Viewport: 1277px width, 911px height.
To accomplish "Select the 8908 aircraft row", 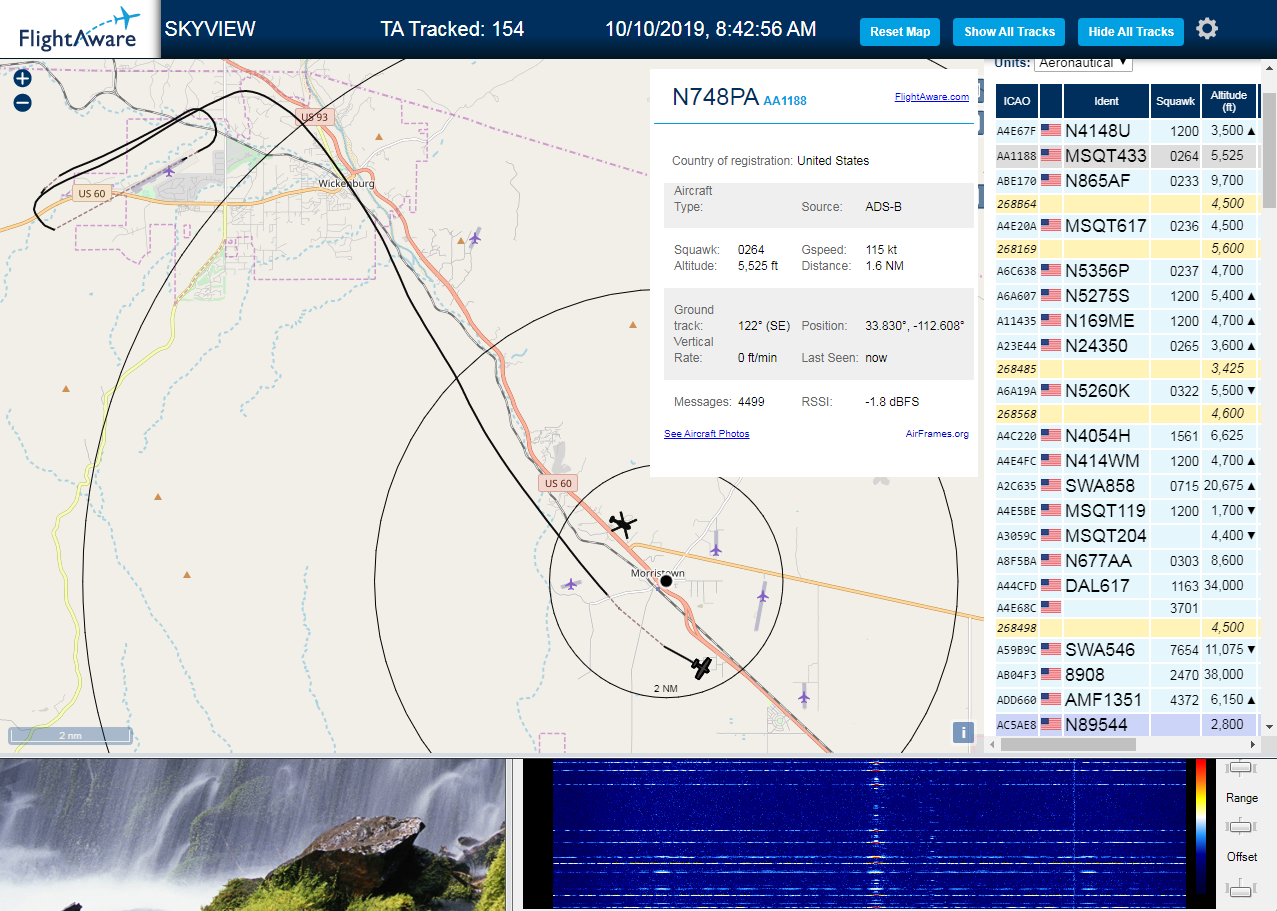I will (1127, 675).
